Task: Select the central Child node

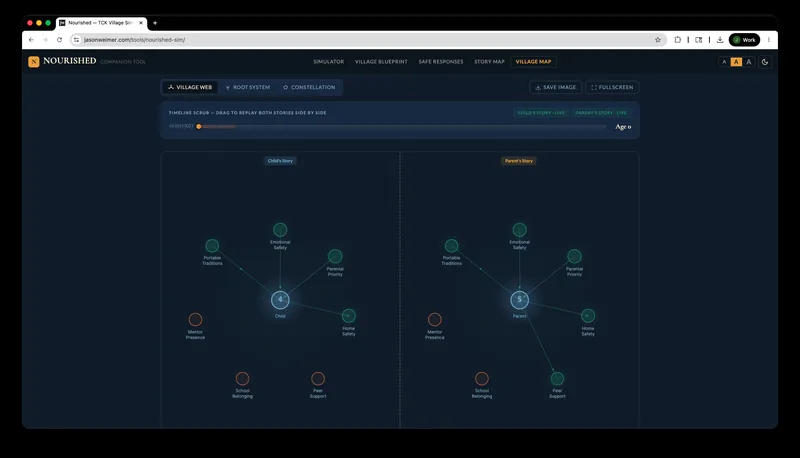Action: pyautogui.click(x=280, y=300)
